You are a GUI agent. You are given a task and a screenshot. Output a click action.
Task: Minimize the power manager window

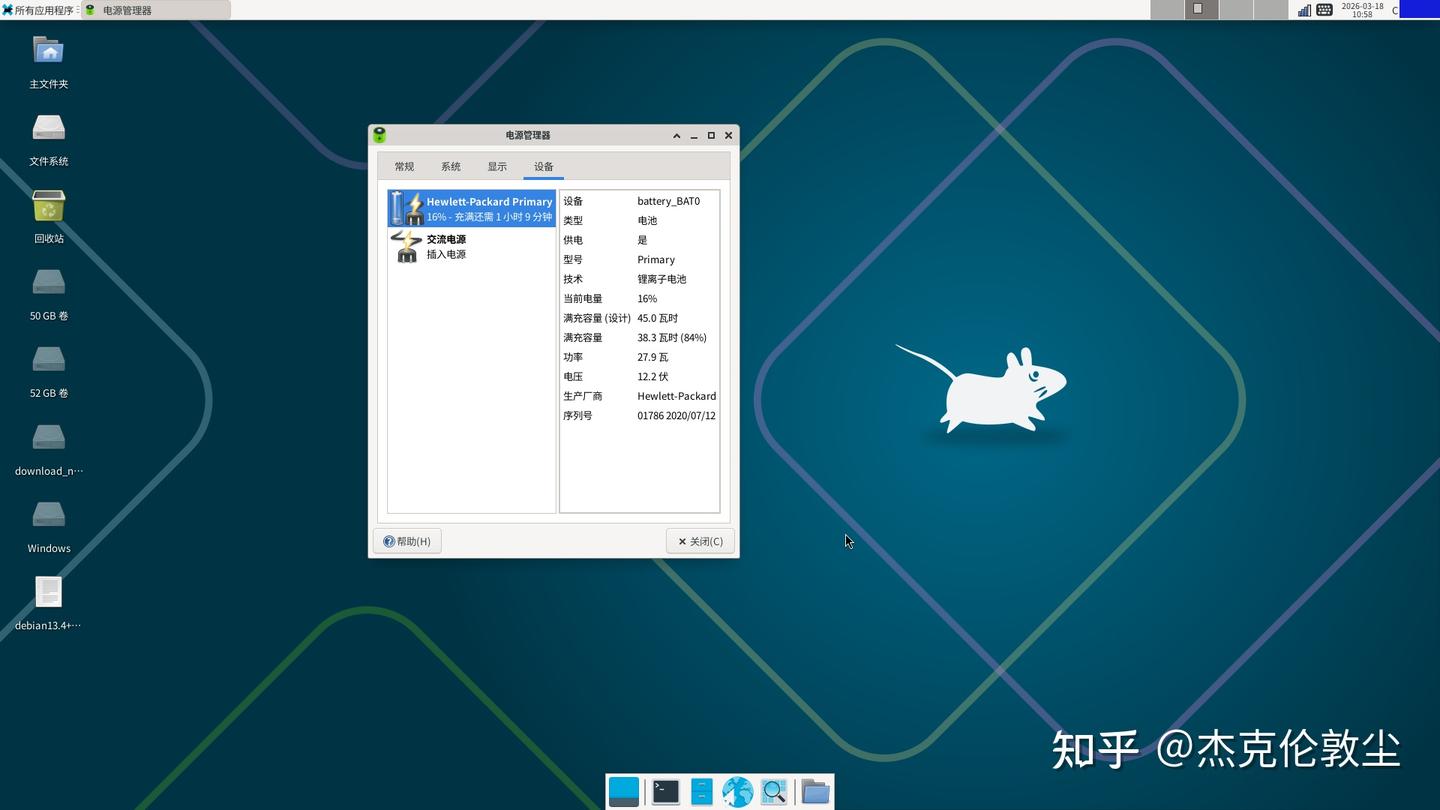(x=694, y=136)
